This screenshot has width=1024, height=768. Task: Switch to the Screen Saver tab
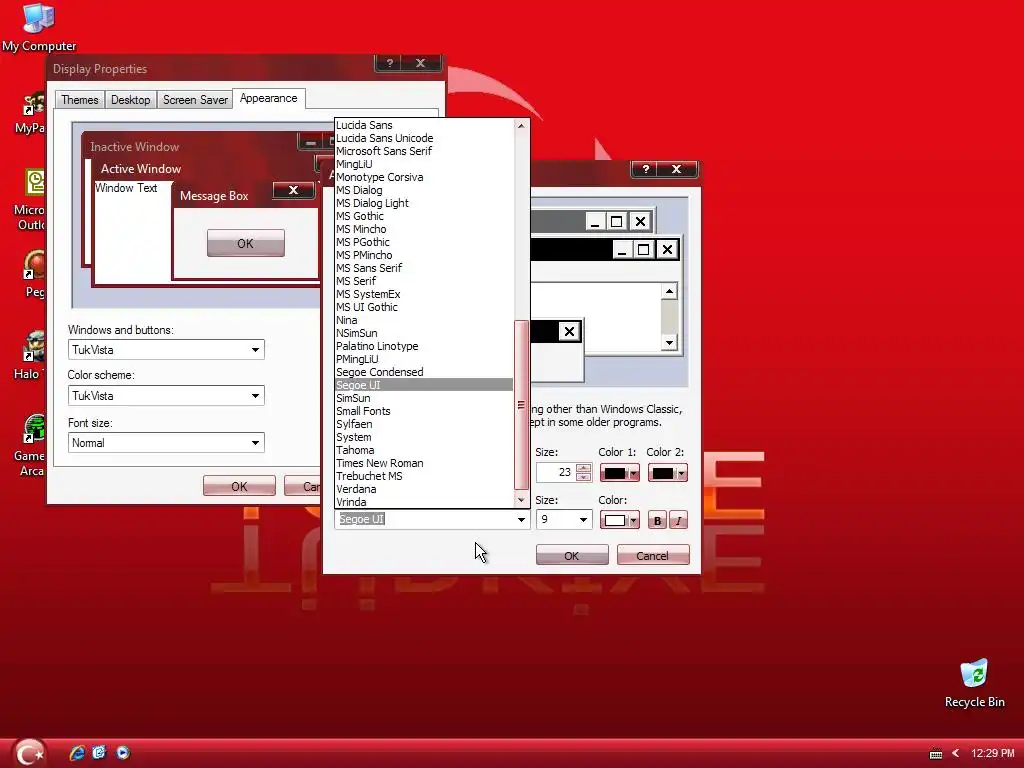(x=195, y=100)
